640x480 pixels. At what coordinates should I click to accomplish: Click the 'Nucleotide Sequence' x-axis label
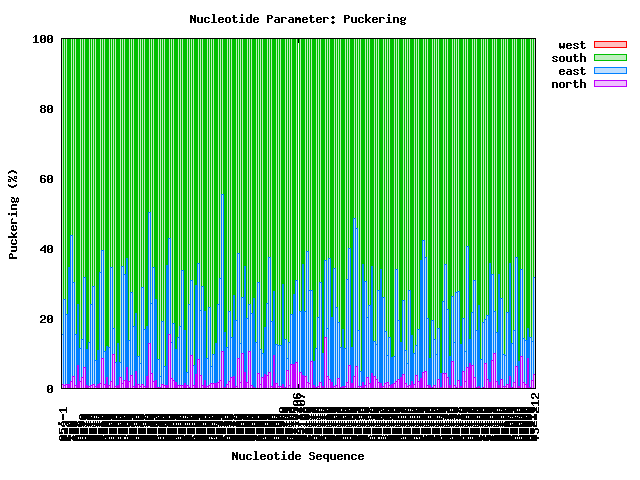coord(298,456)
